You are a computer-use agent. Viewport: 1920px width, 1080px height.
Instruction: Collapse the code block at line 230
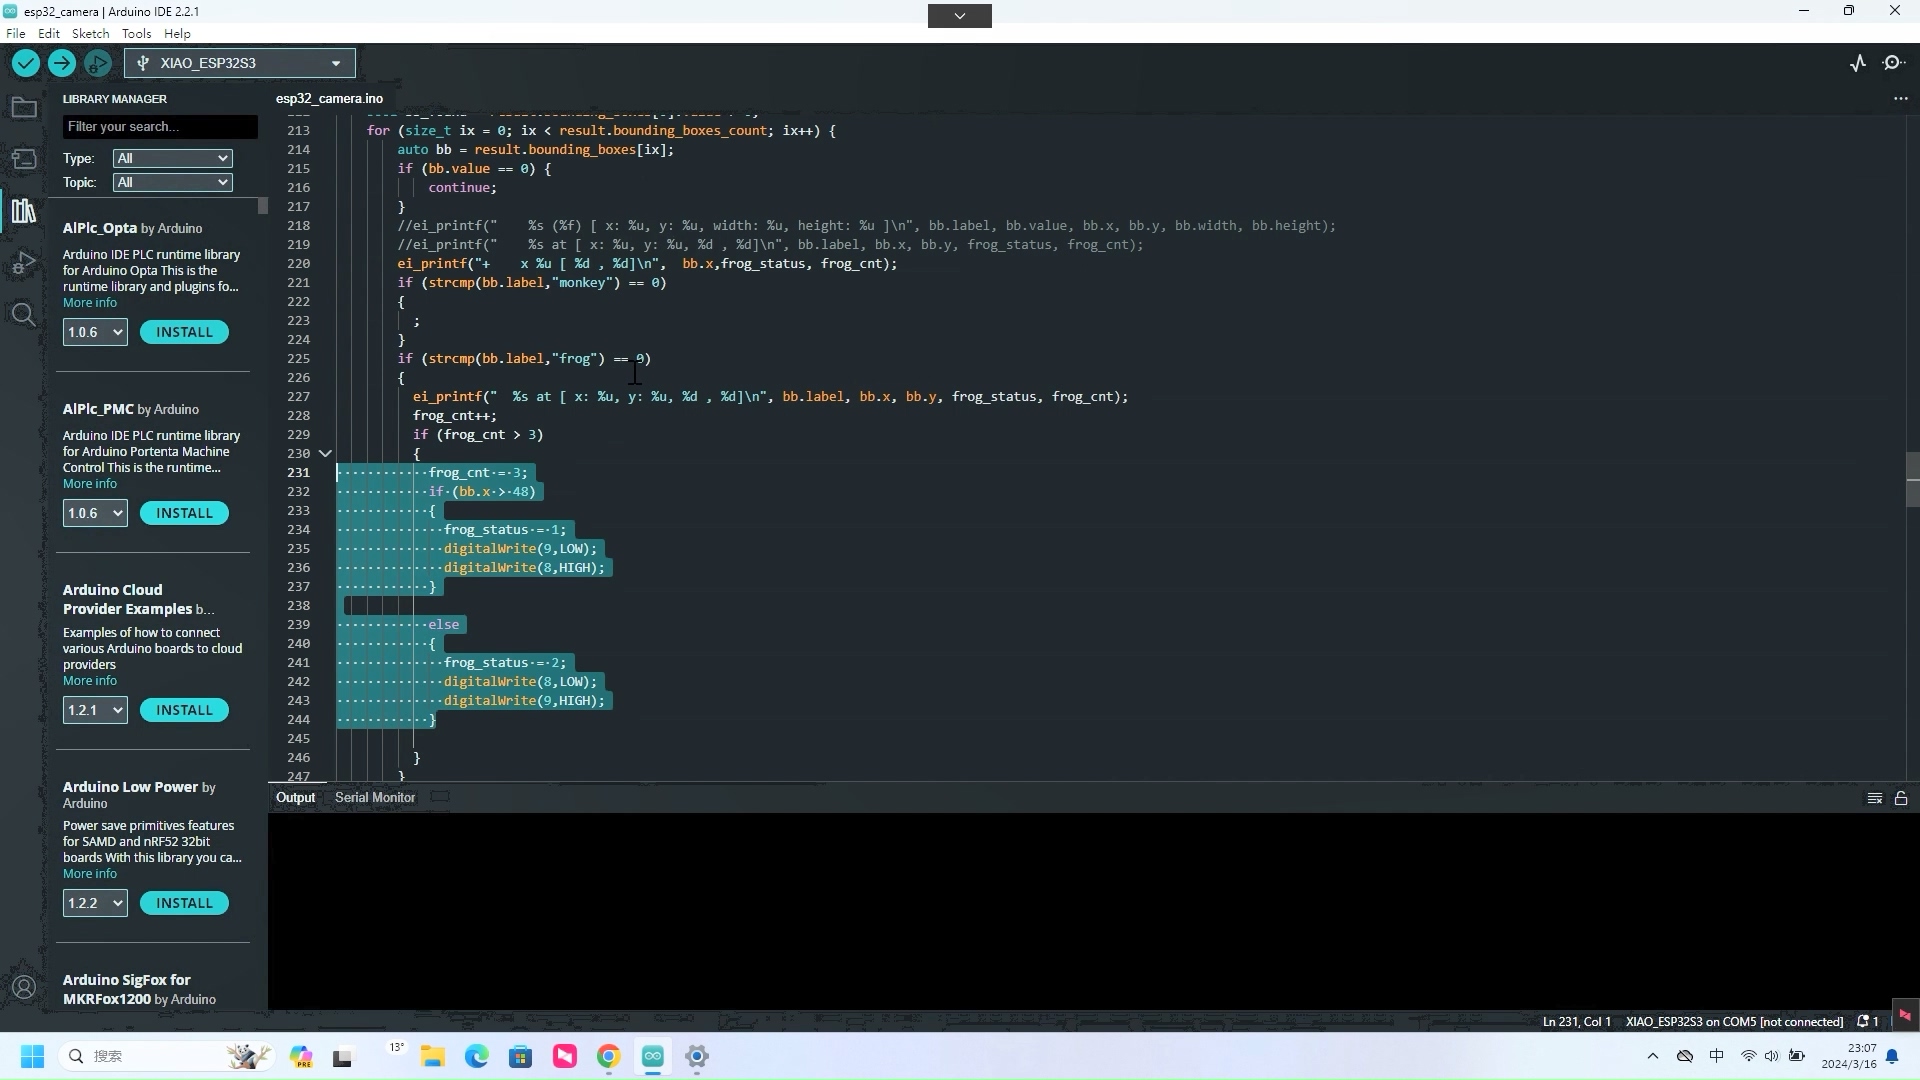click(325, 454)
